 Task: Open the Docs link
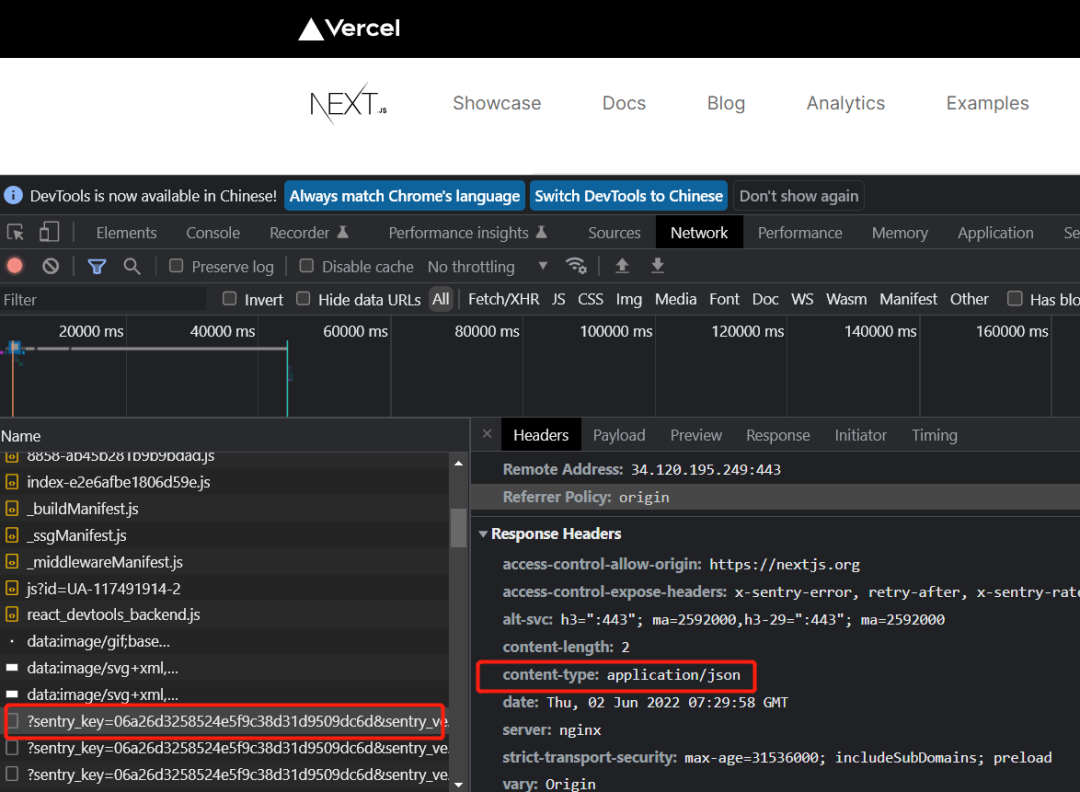624,103
